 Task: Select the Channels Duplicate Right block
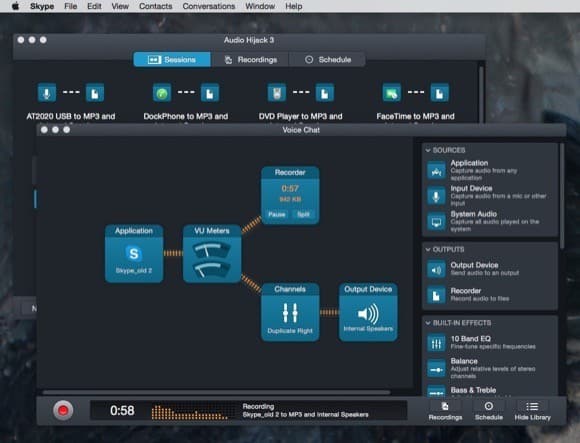(290, 312)
